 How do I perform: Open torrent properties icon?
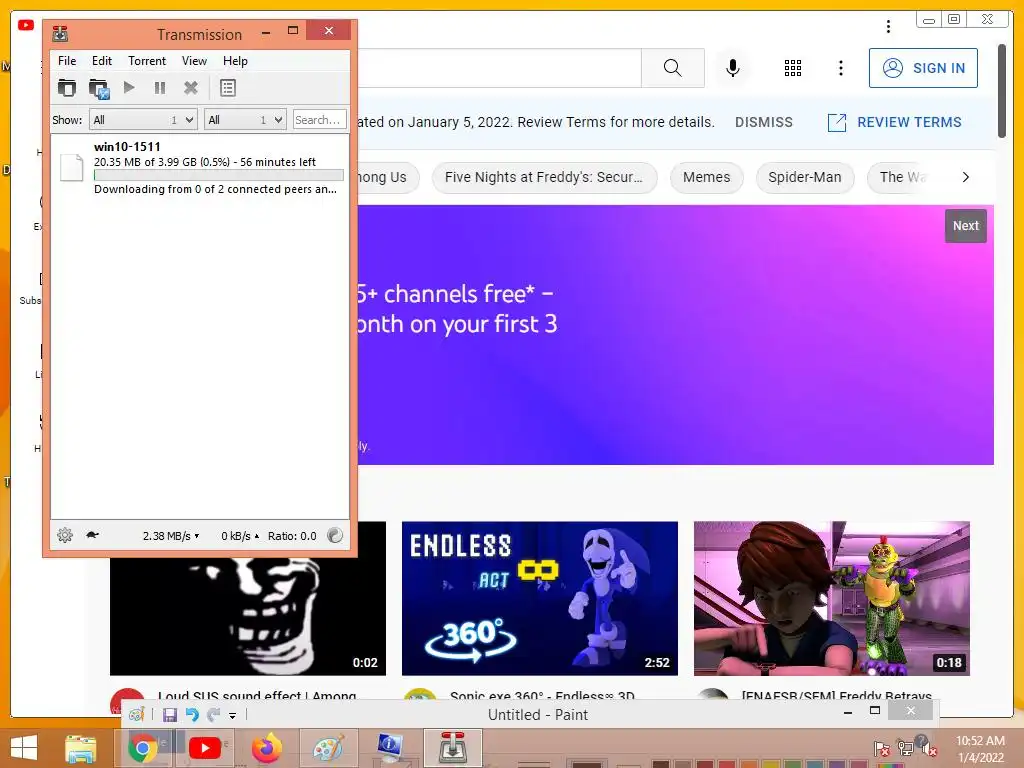(x=228, y=88)
